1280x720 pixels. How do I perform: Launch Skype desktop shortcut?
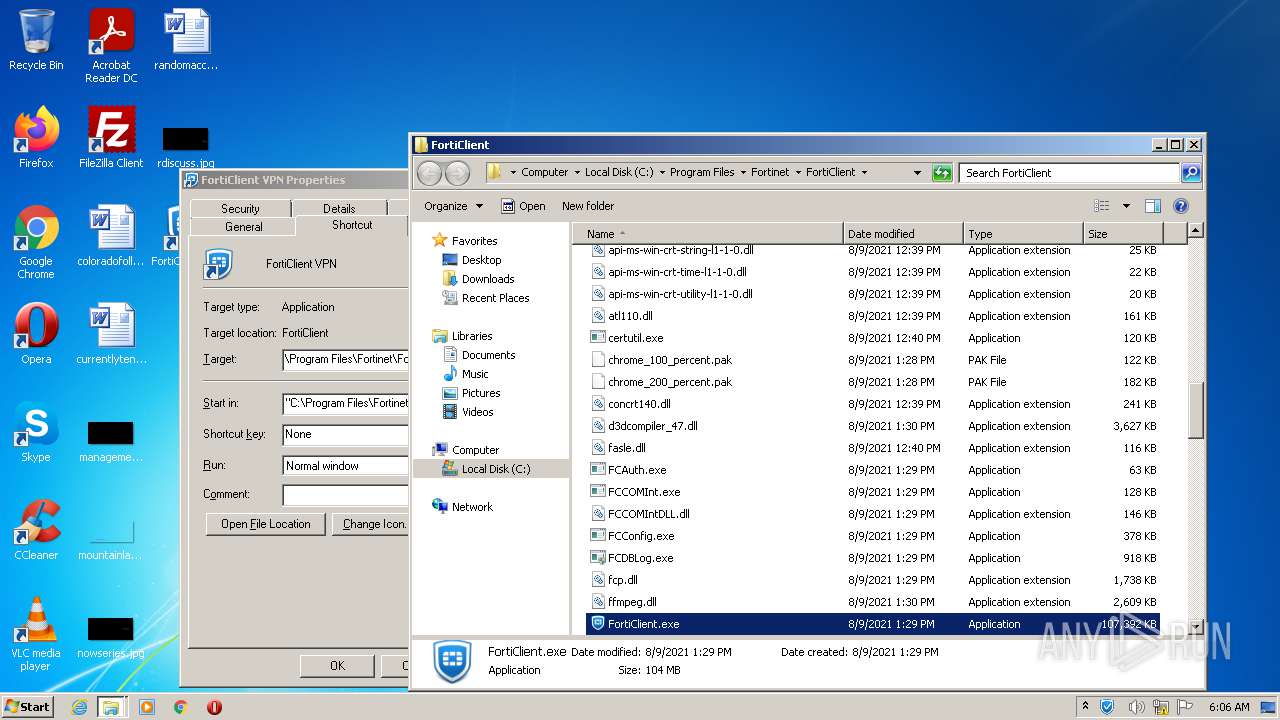click(36, 432)
